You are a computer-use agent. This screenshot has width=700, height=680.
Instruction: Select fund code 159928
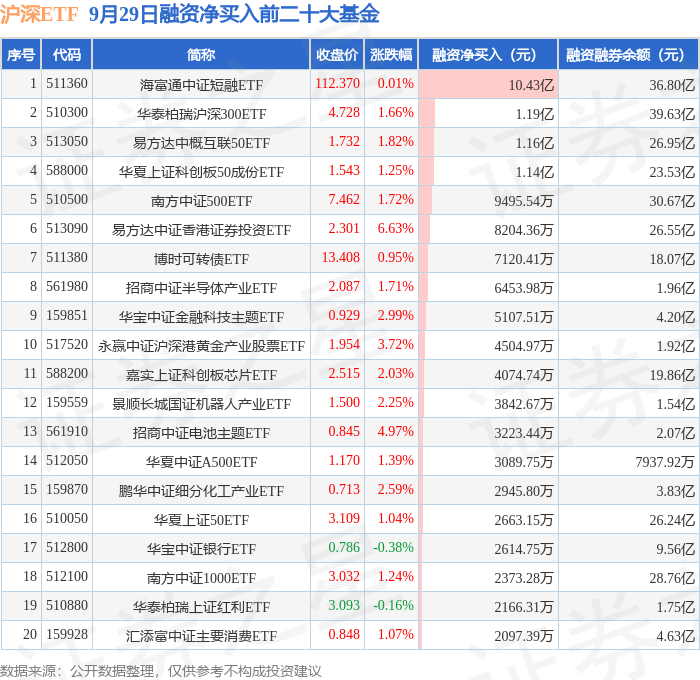click(x=67, y=634)
